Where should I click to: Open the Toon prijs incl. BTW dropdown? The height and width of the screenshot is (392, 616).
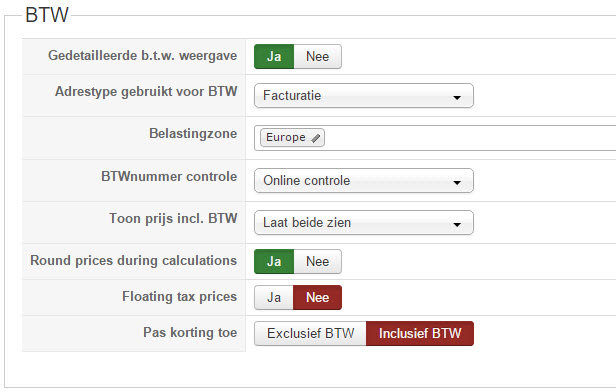(364, 223)
